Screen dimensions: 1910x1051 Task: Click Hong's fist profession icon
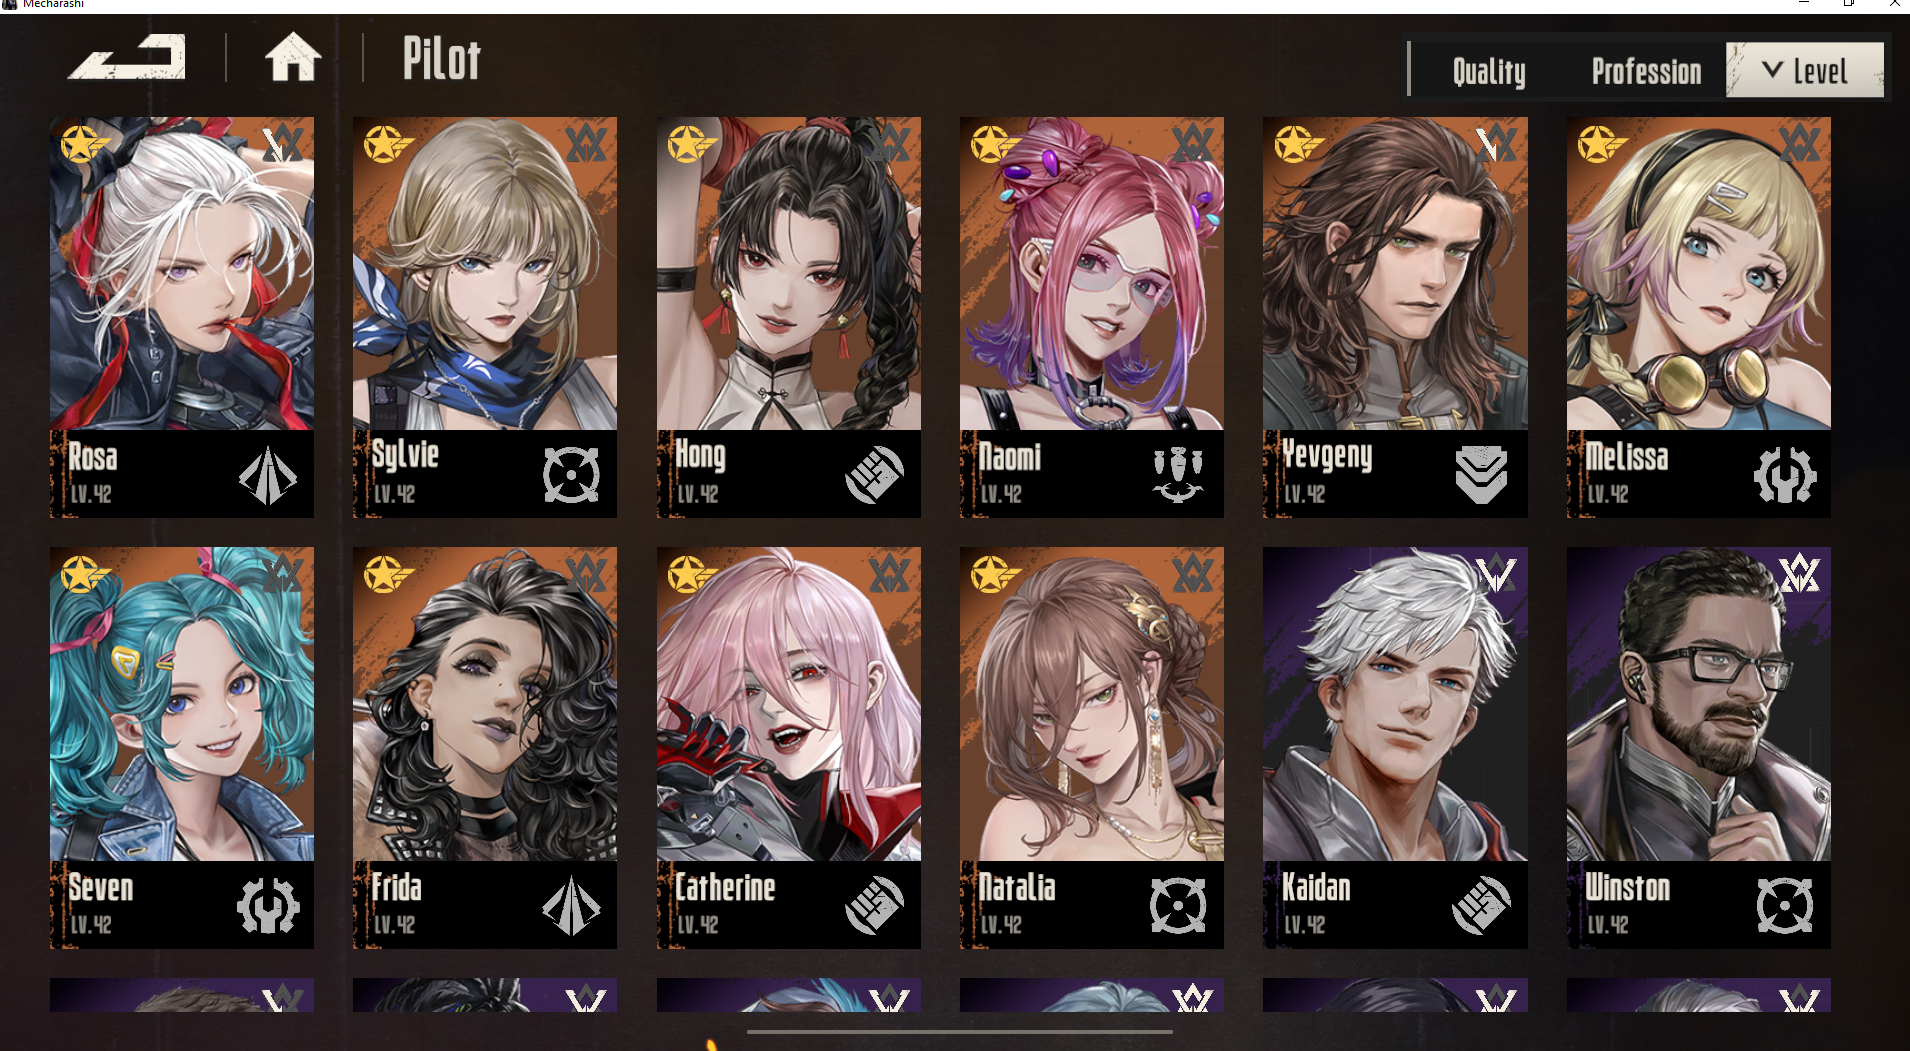[x=874, y=474]
